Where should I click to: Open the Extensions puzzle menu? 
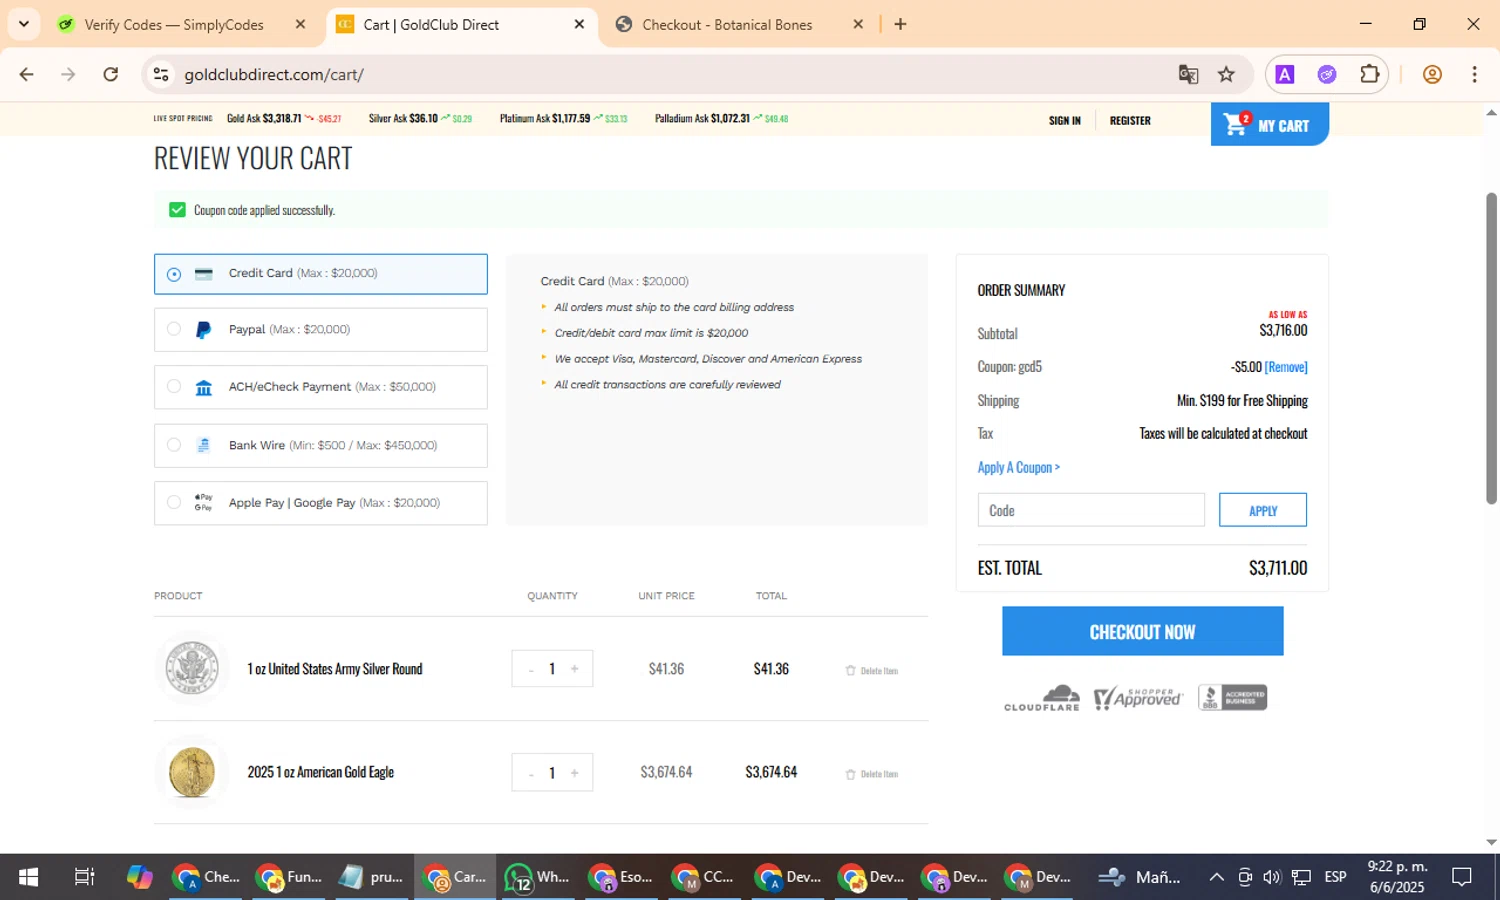[x=1369, y=74]
